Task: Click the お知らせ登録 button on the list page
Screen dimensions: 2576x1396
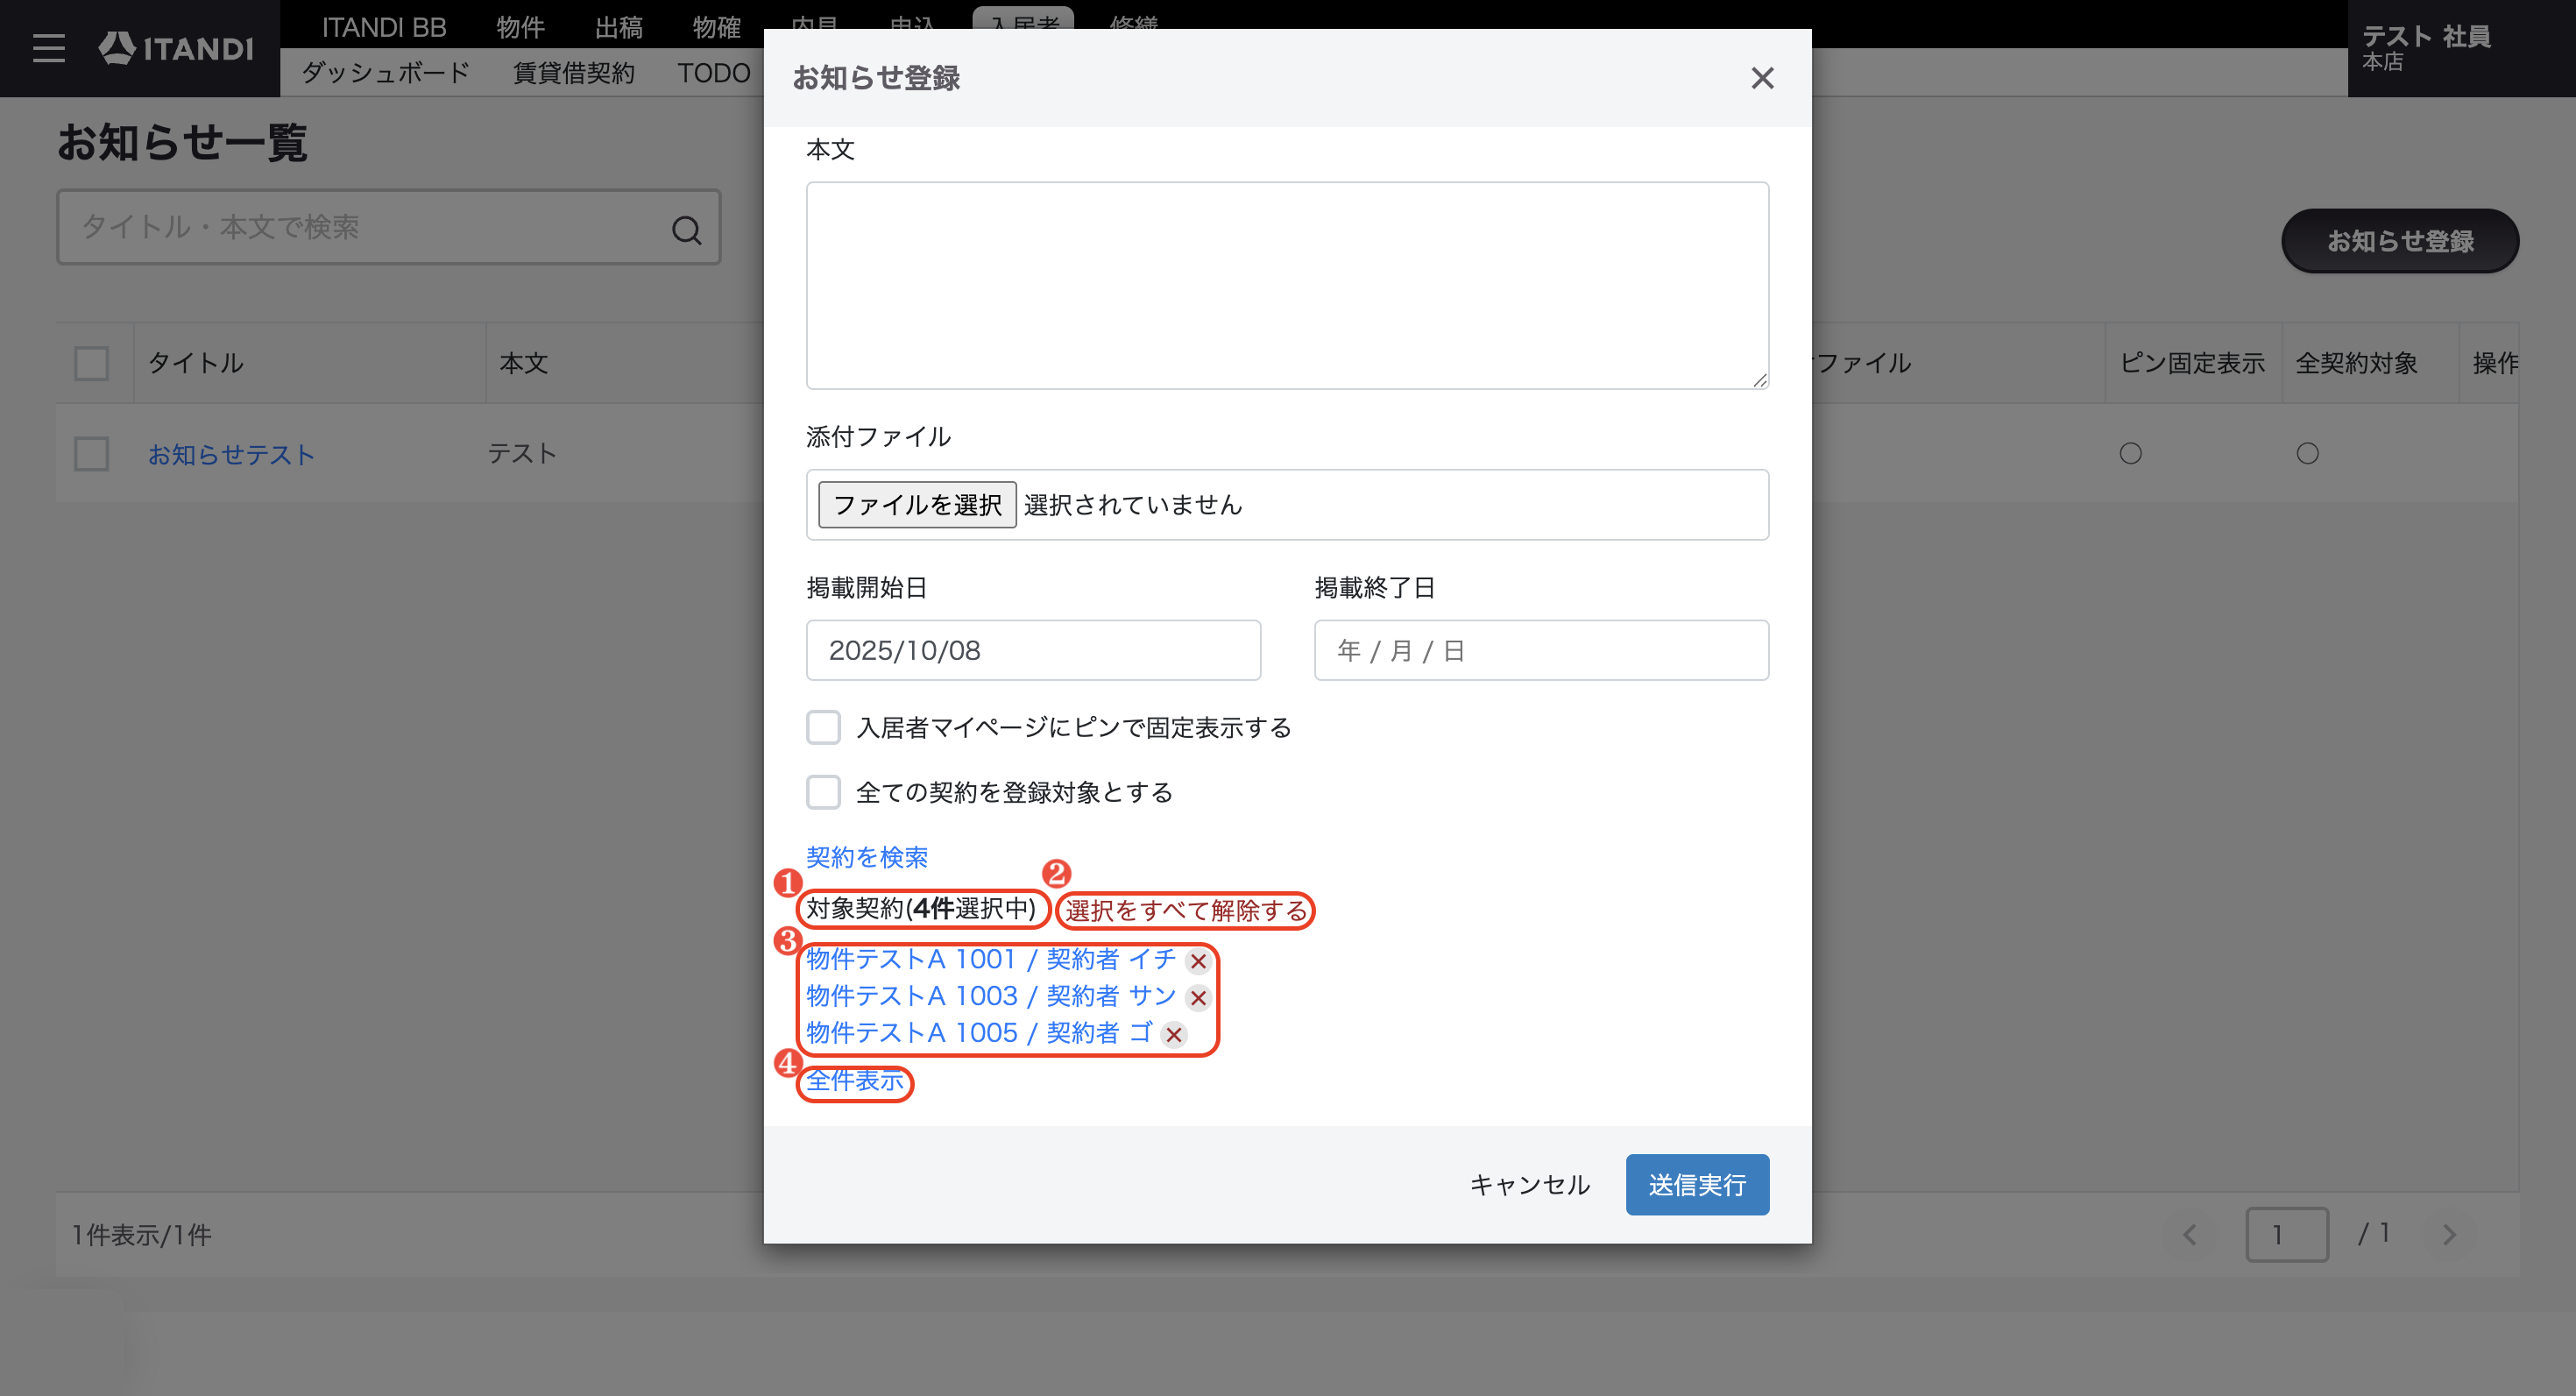Action: [2400, 241]
